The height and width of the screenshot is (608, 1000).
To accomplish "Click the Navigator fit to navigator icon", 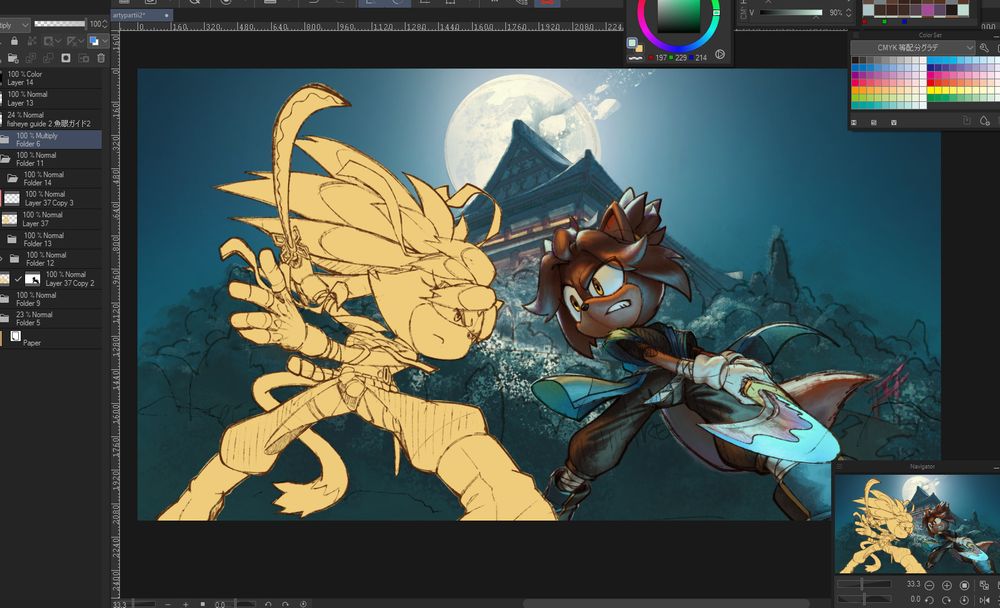I will tap(984, 585).
